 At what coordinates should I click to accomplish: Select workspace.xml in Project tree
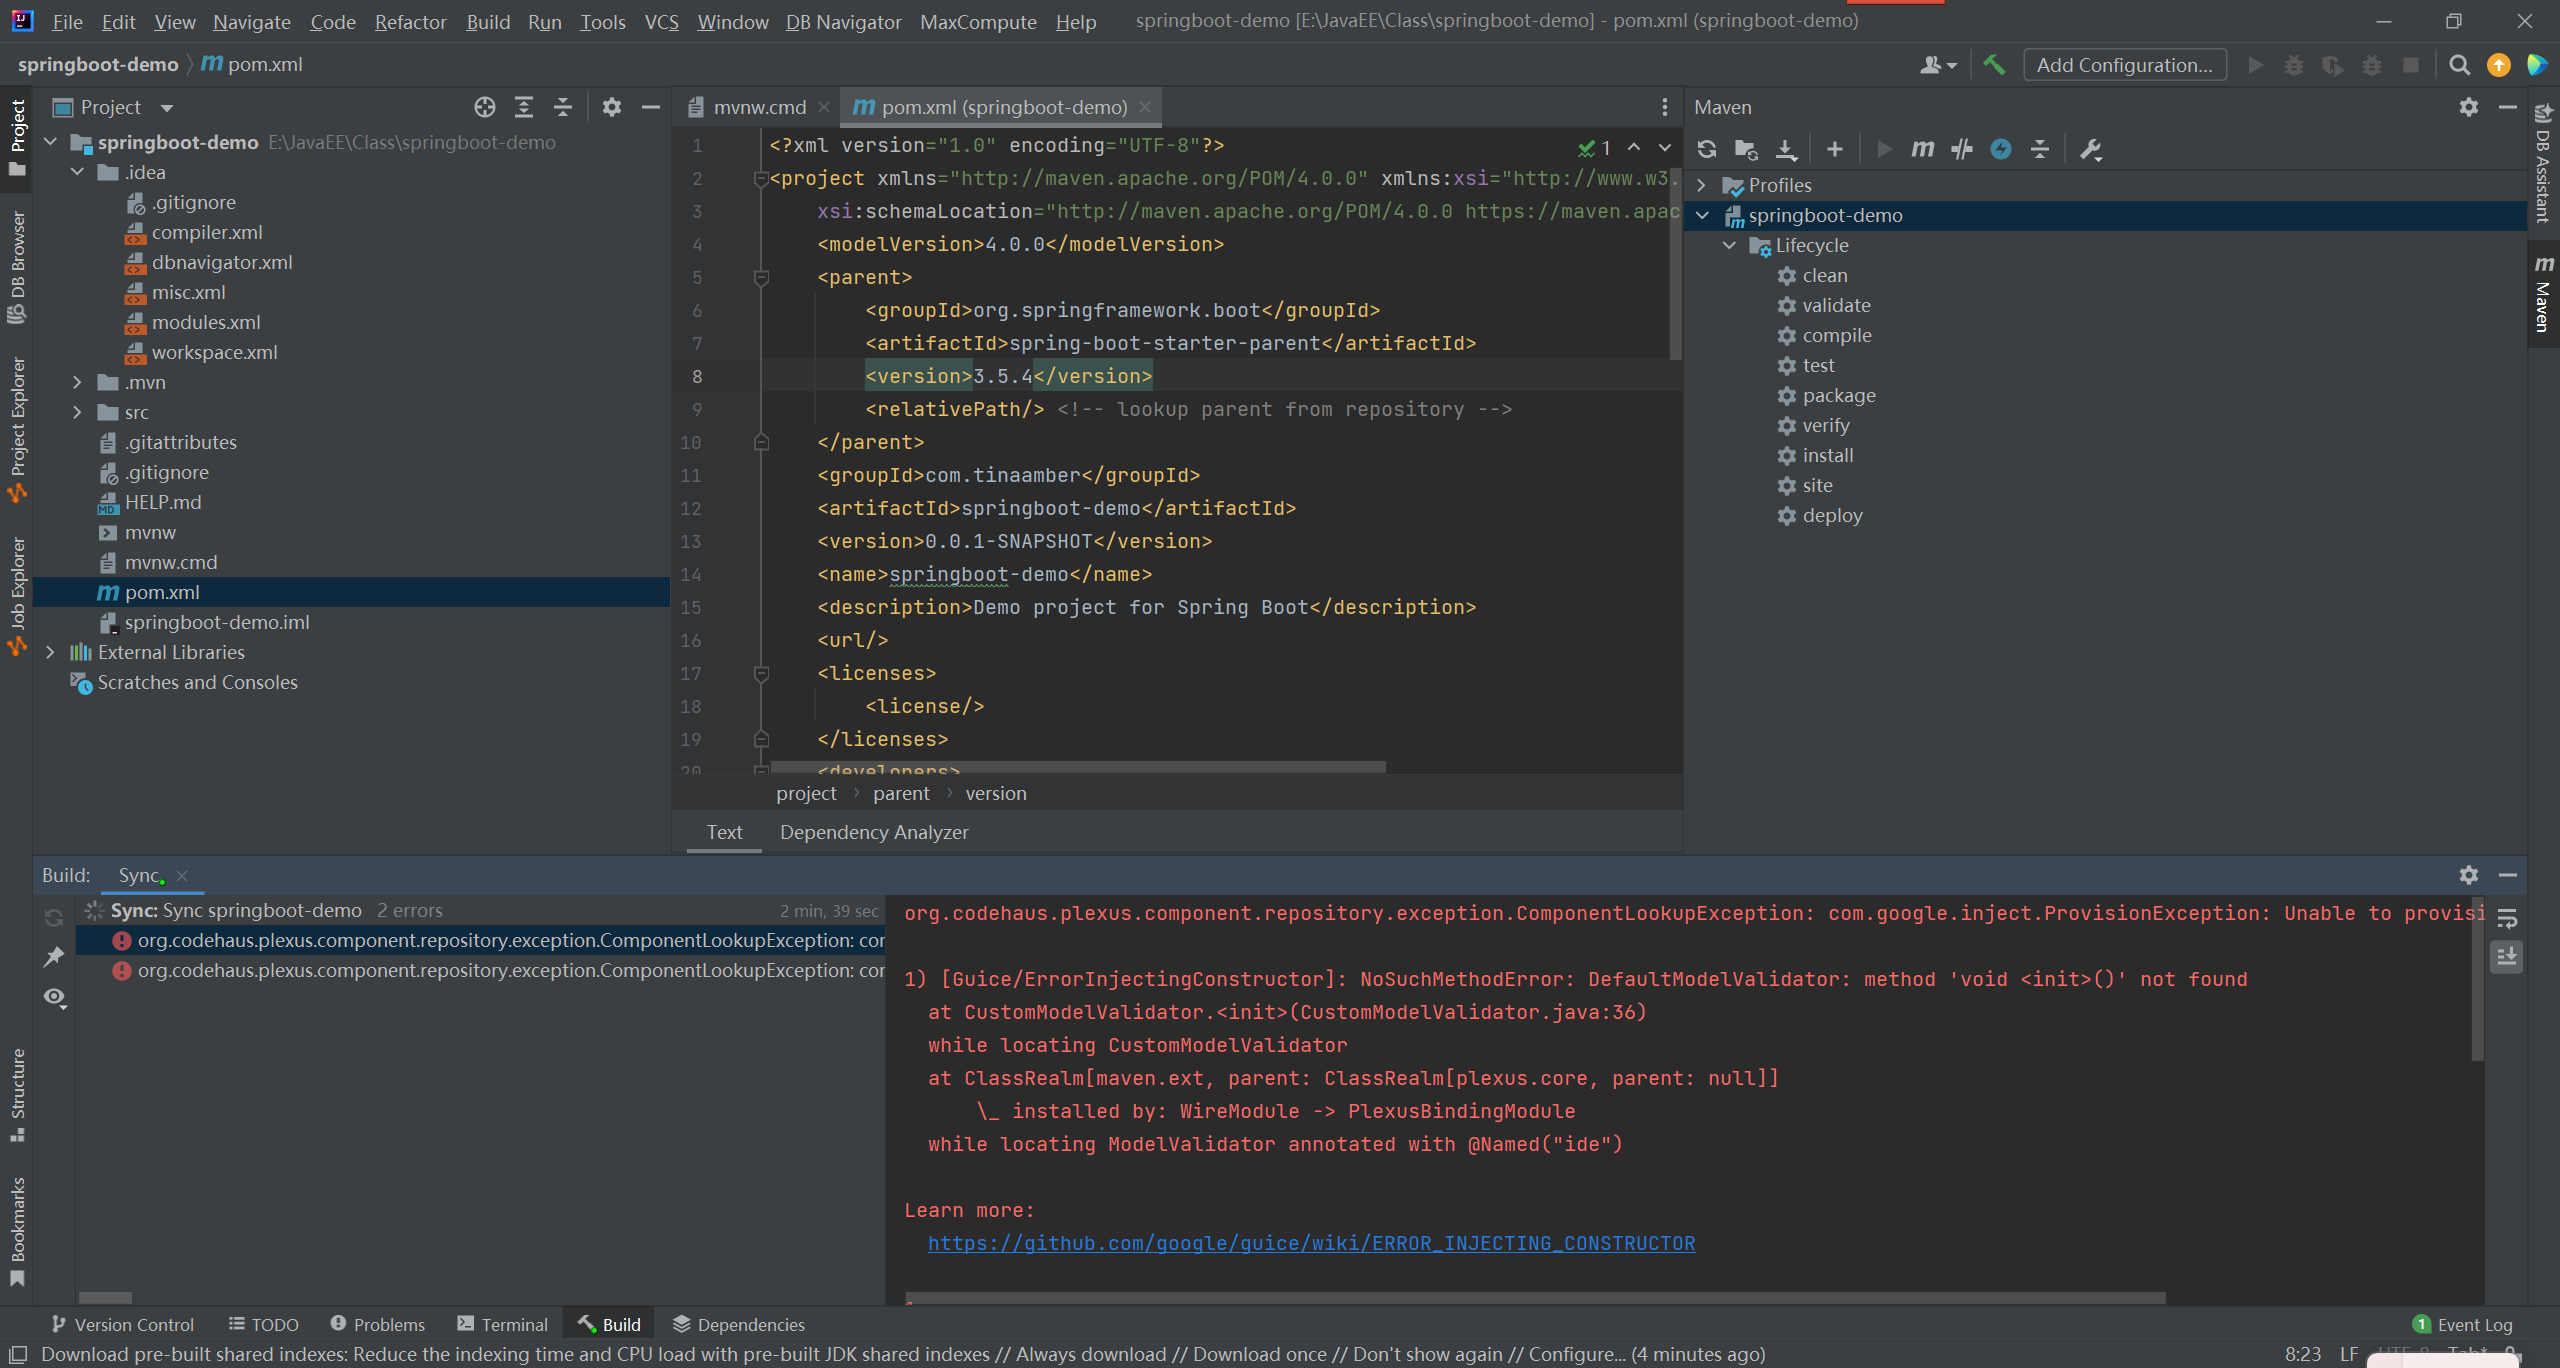point(214,352)
